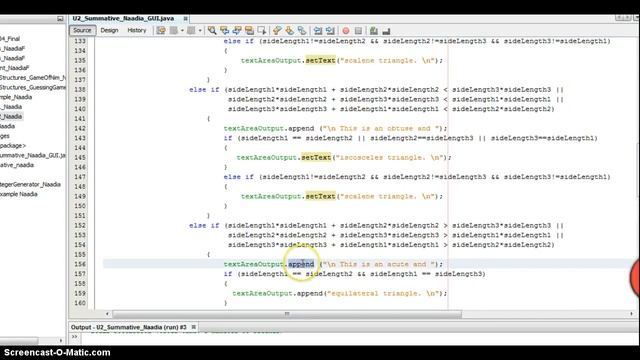Image resolution: width=640 pixels, height=360 pixels.
Task: Go to previous bookmark icon
Action: [277, 31]
